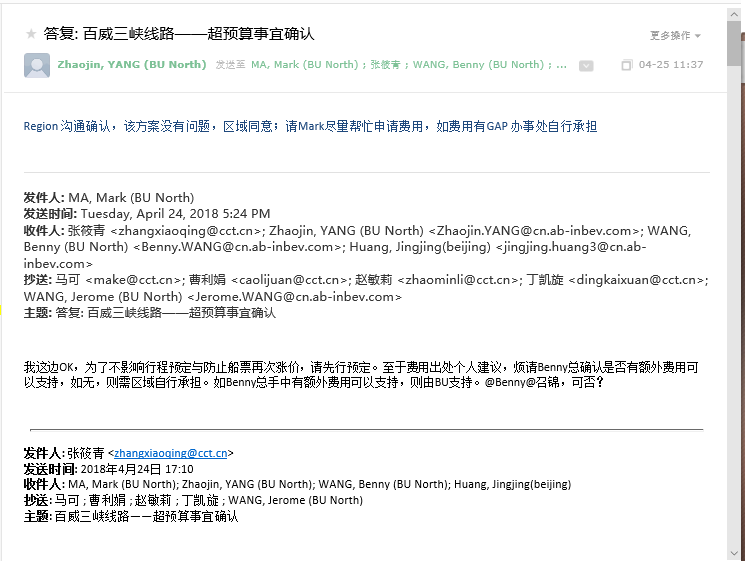Click the 04-25 11:37 timestamp

click(671, 65)
